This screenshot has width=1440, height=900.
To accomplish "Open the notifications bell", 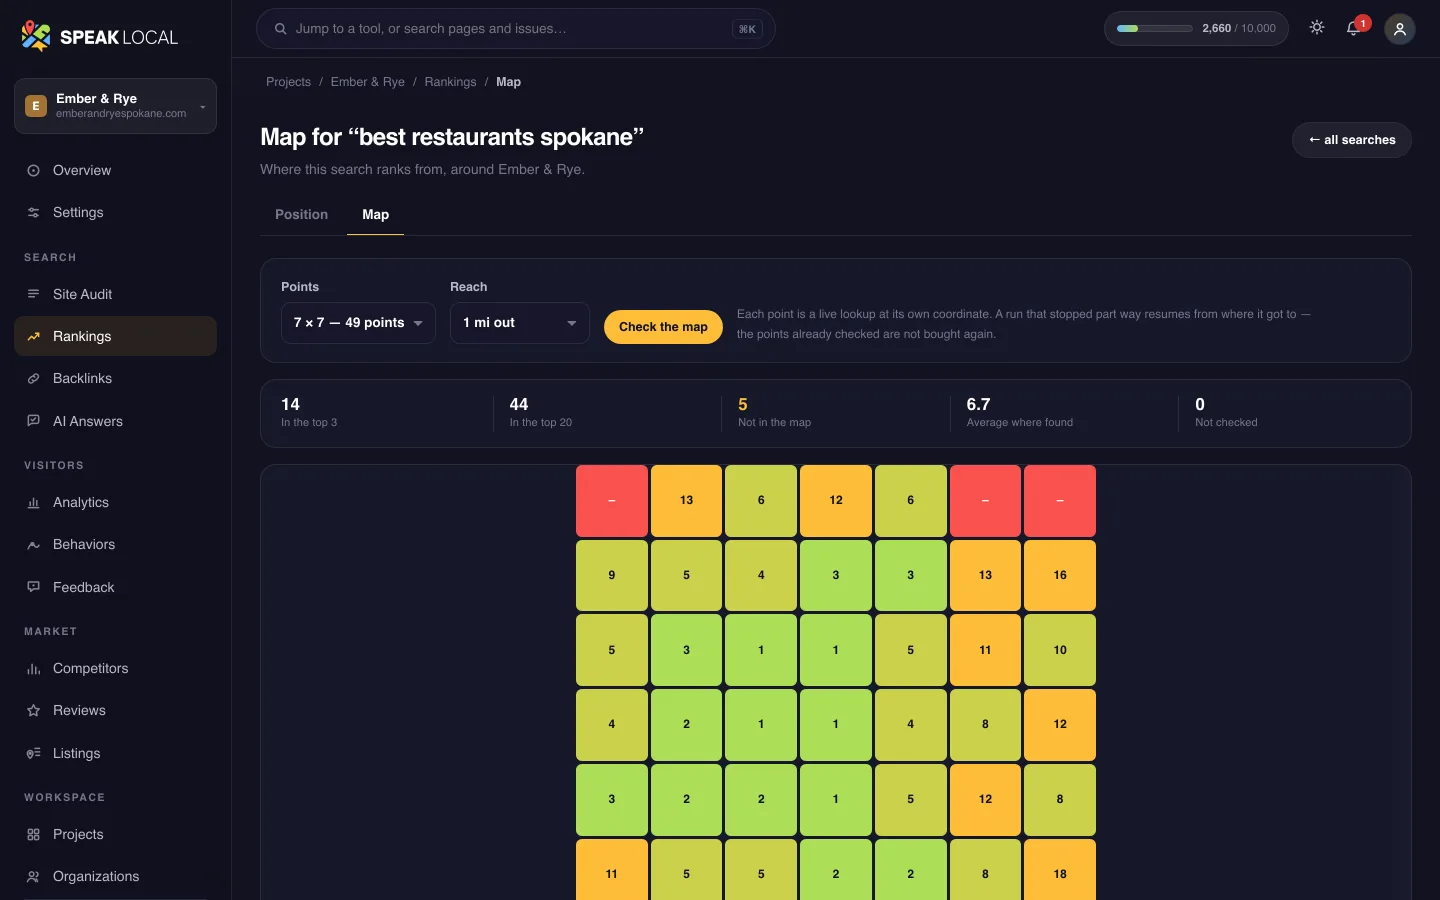I will point(1354,28).
